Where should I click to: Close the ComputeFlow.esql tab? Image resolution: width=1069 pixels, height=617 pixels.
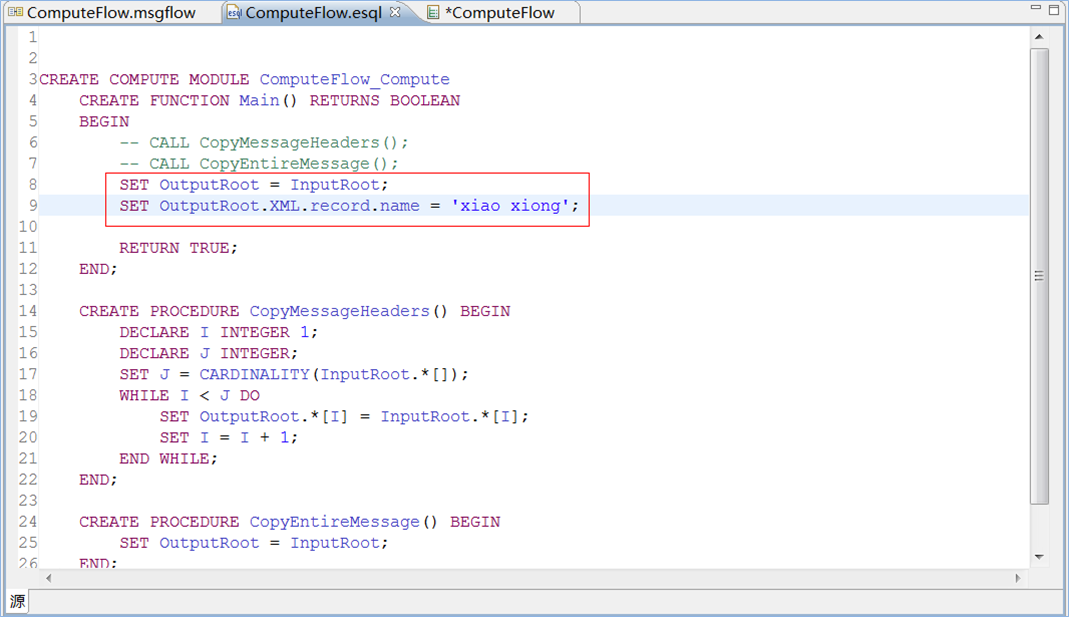395,12
